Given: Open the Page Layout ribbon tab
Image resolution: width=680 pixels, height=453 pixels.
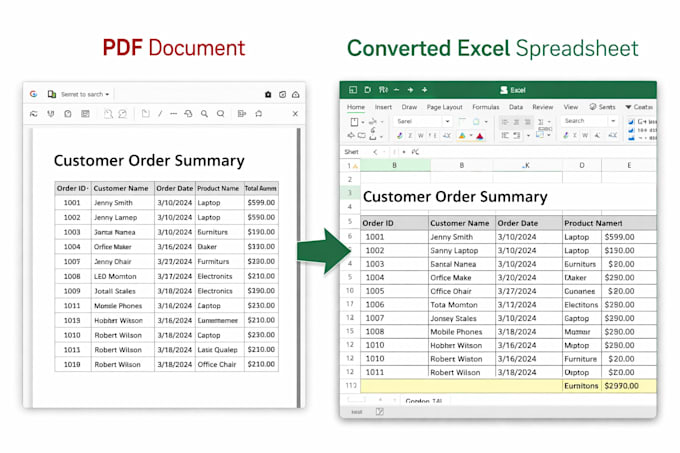Looking at the screenshot, I should pos(445,107).
